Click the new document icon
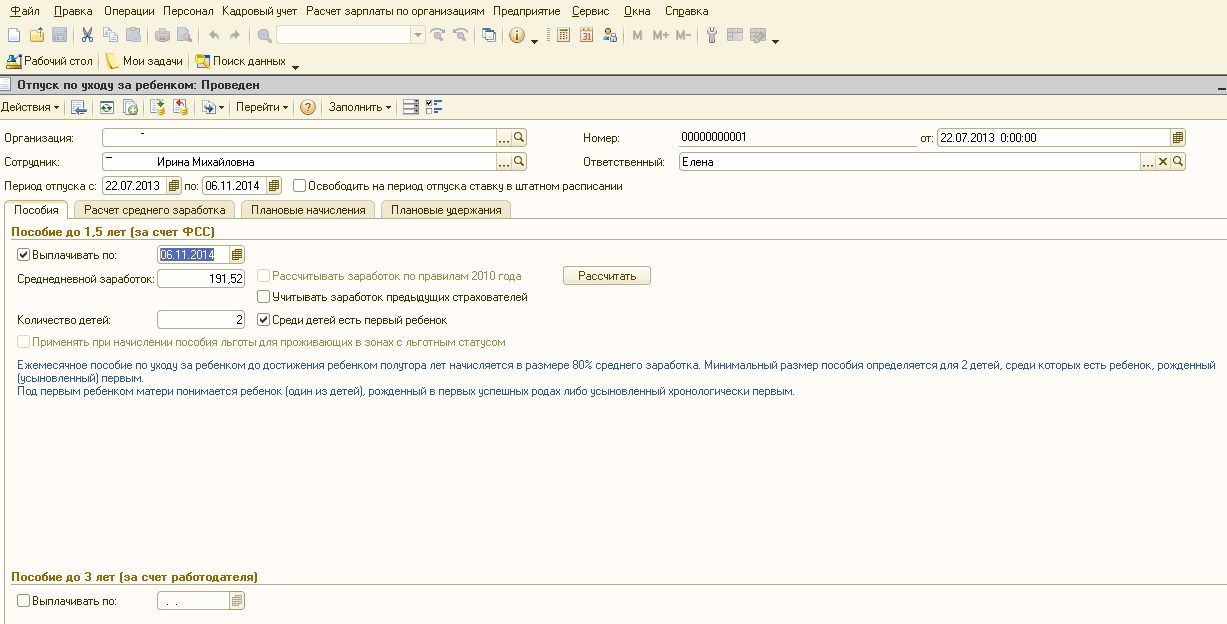The width and height of the screenshot is (1227, 624). [14, 36]
